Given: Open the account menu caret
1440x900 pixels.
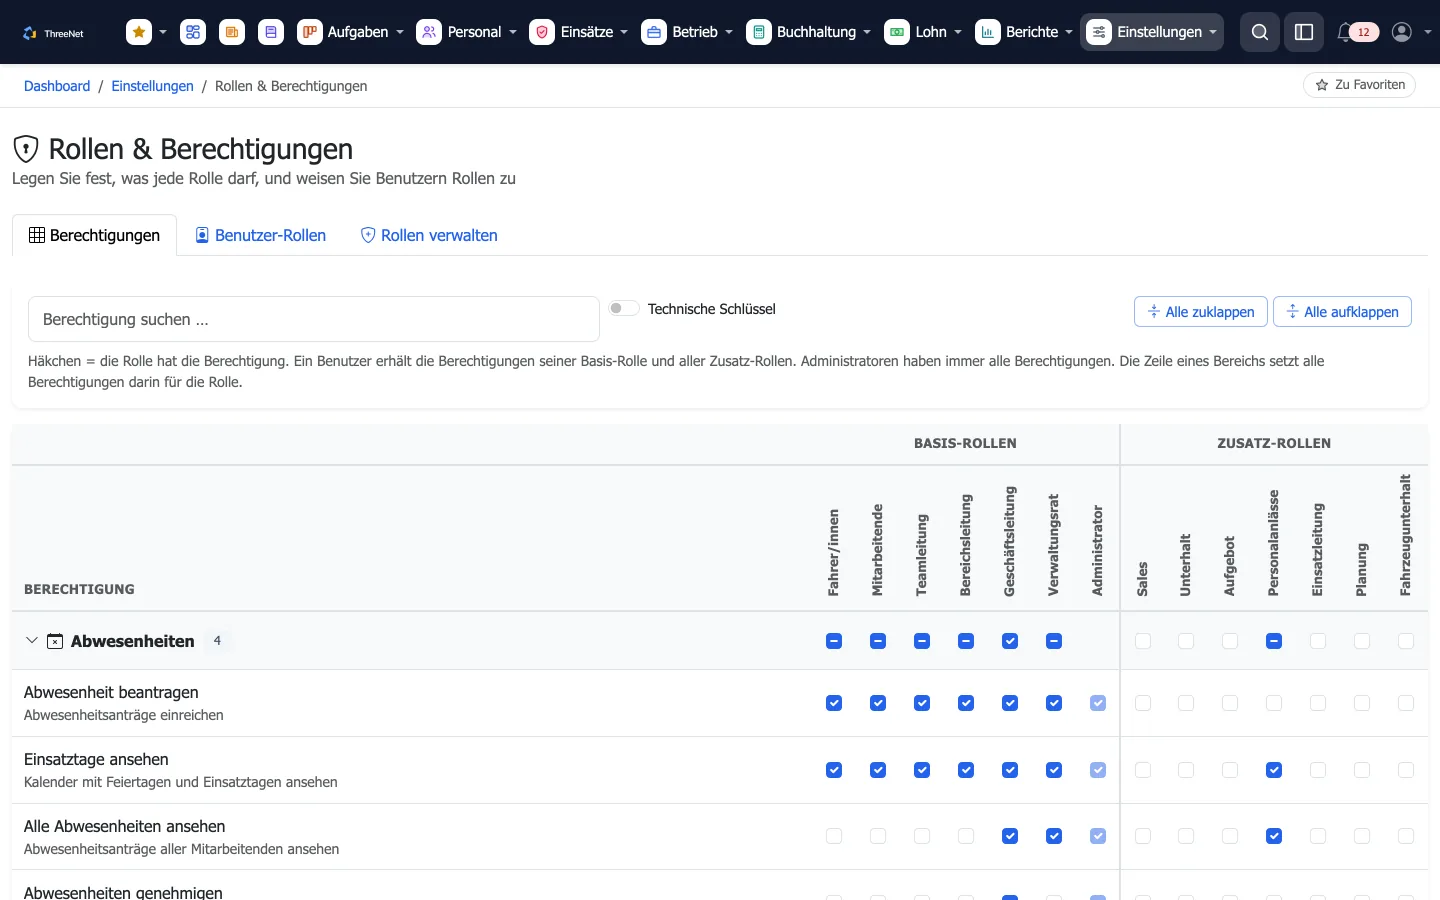Looking at the screenshot, I should pos(1427,32).
